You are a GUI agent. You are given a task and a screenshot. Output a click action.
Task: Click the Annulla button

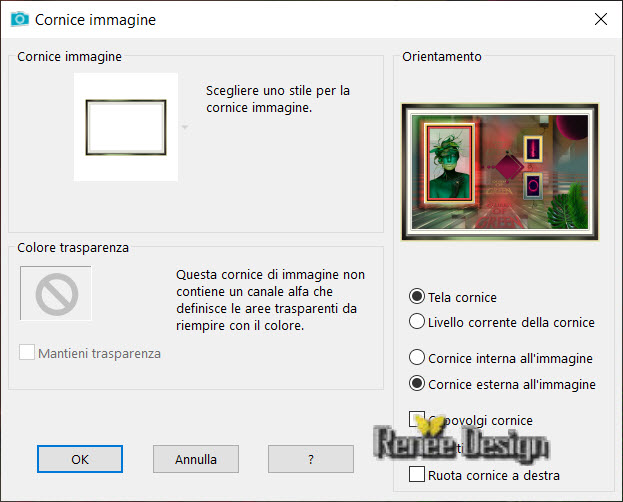pyautogui.click(x=196, y=459)
